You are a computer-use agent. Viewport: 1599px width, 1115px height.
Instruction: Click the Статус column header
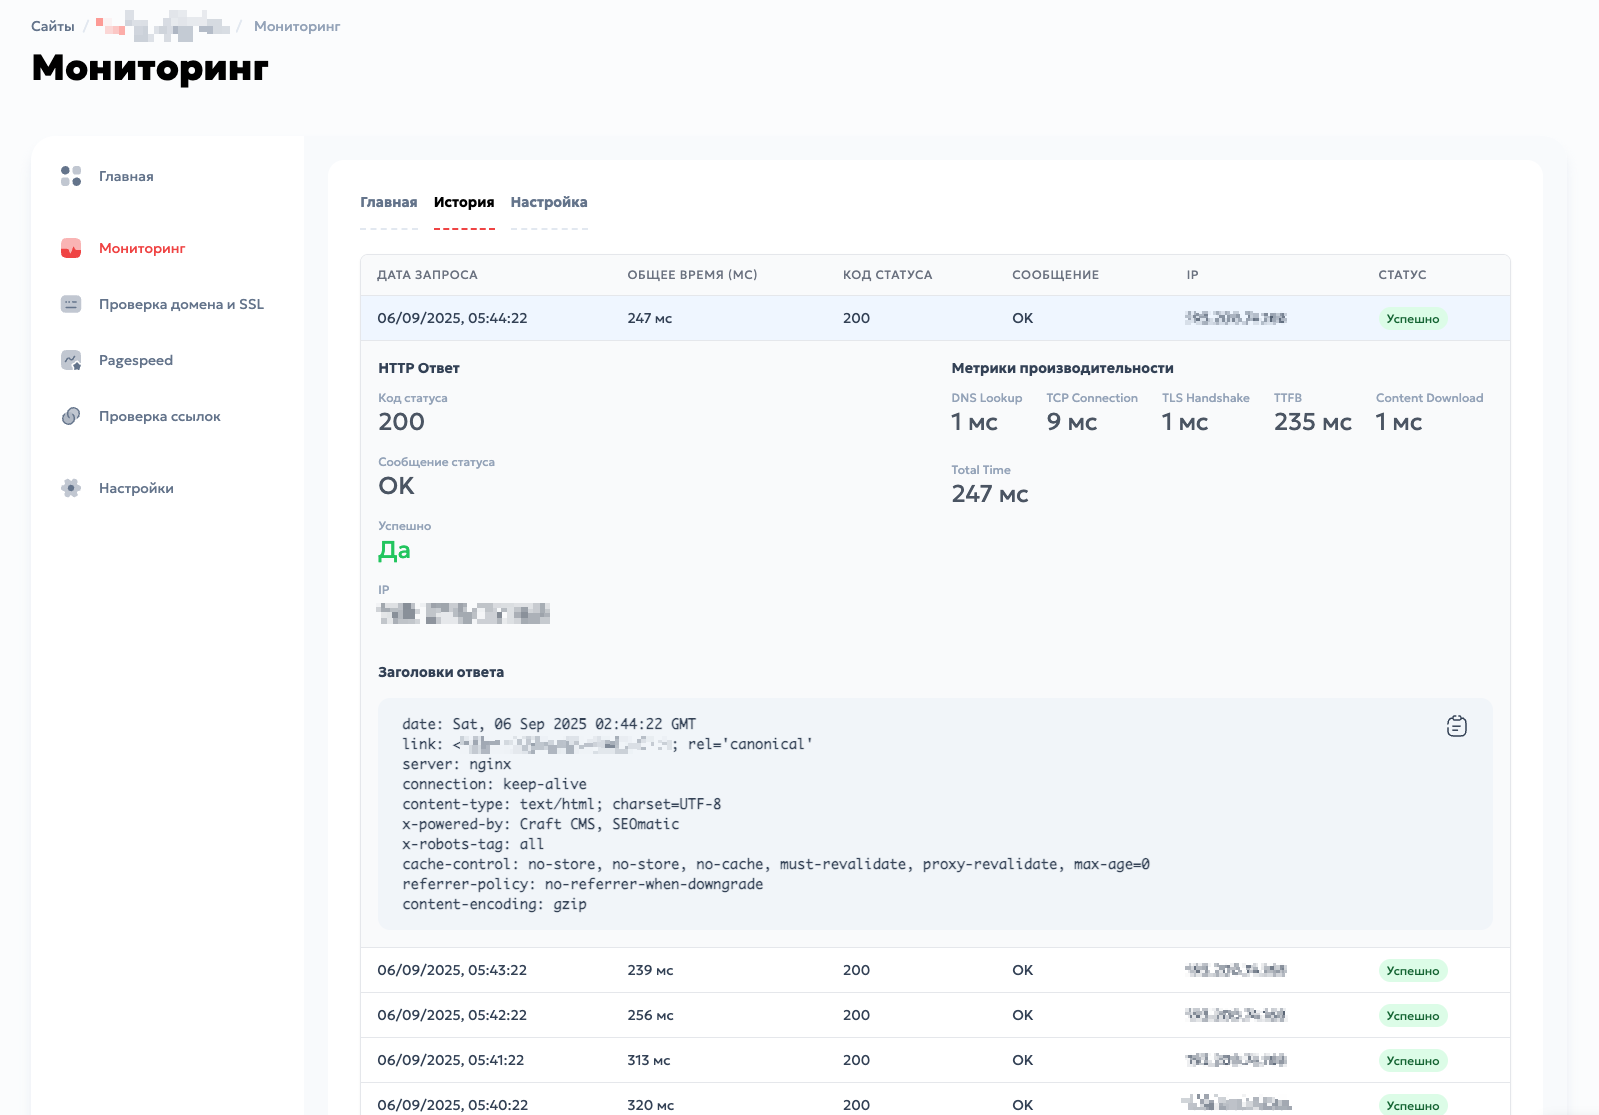click(x=1402, y=275)
